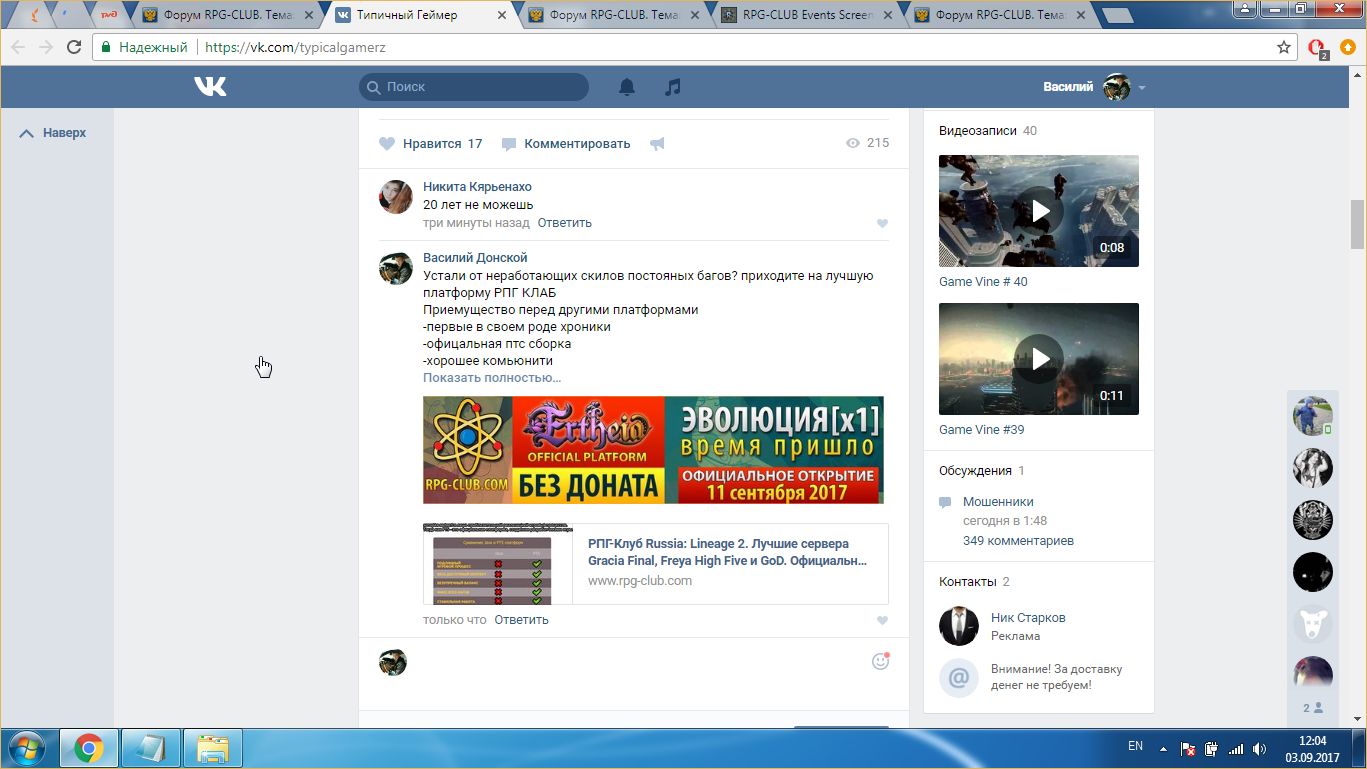Open Никита Кяренахо profile name link
Screen dimensions: 1367x769
[477, 187]
